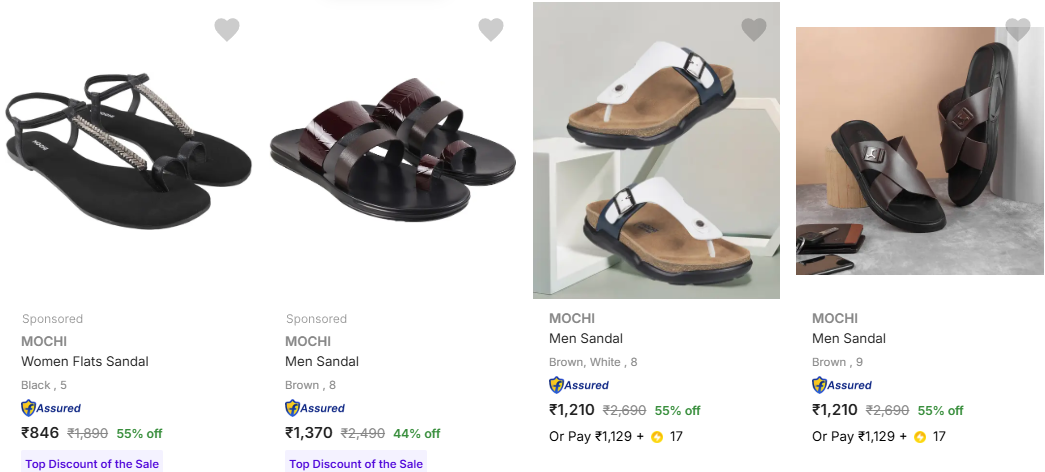
Task: Click Assured badge under Brown, 9 sandal
Action: coord(842,385)
